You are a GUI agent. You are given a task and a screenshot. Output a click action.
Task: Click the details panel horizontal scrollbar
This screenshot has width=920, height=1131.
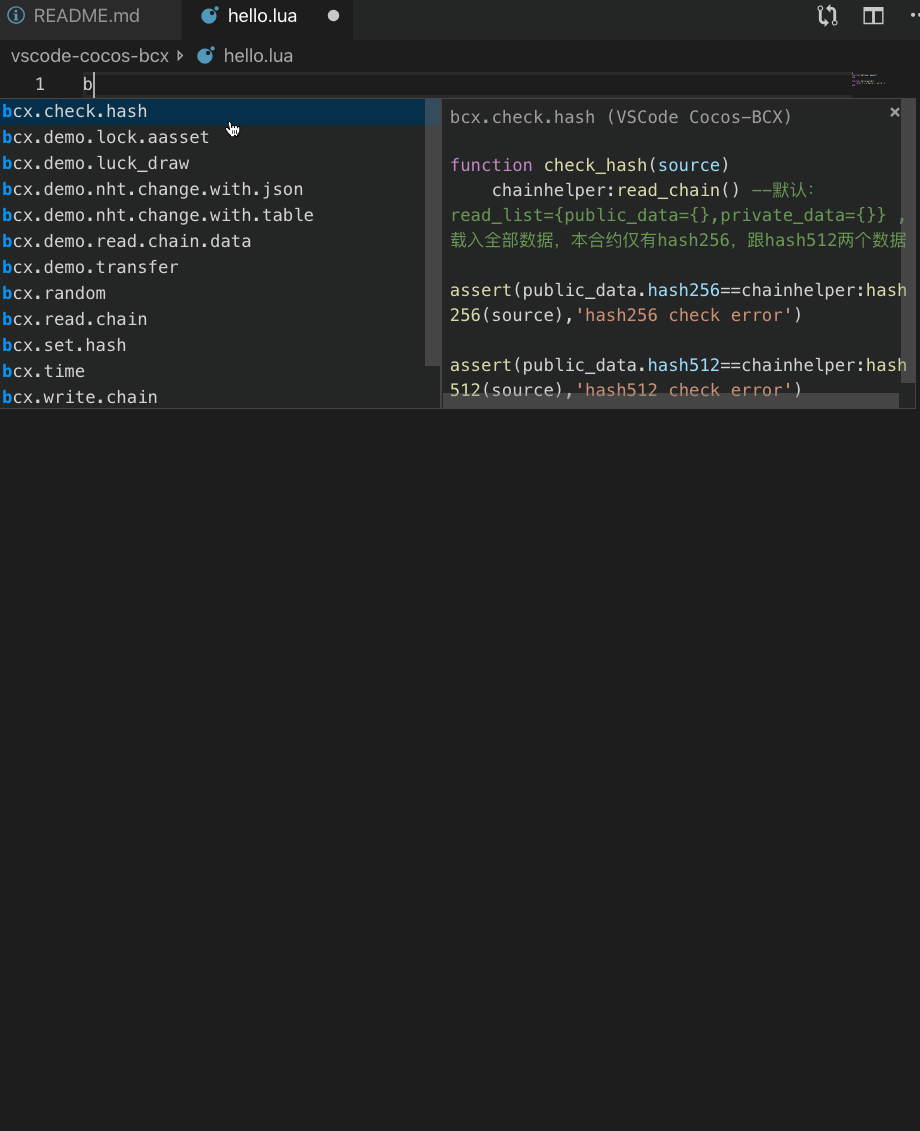pyautogui.click(x=670, y=400)
